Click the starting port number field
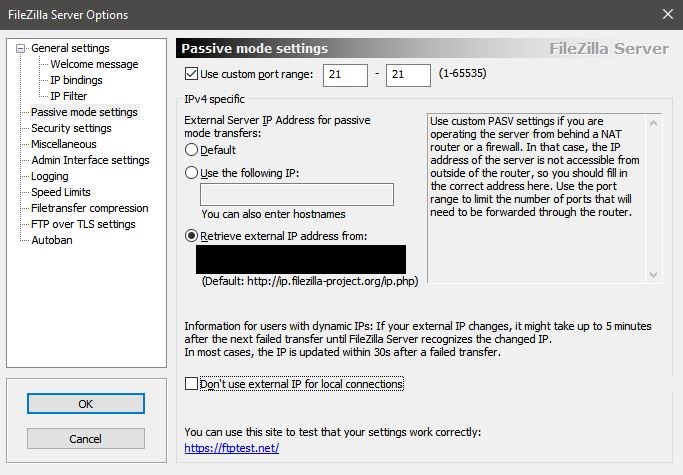This screenshot has height=475, width=683. point(345,75)
